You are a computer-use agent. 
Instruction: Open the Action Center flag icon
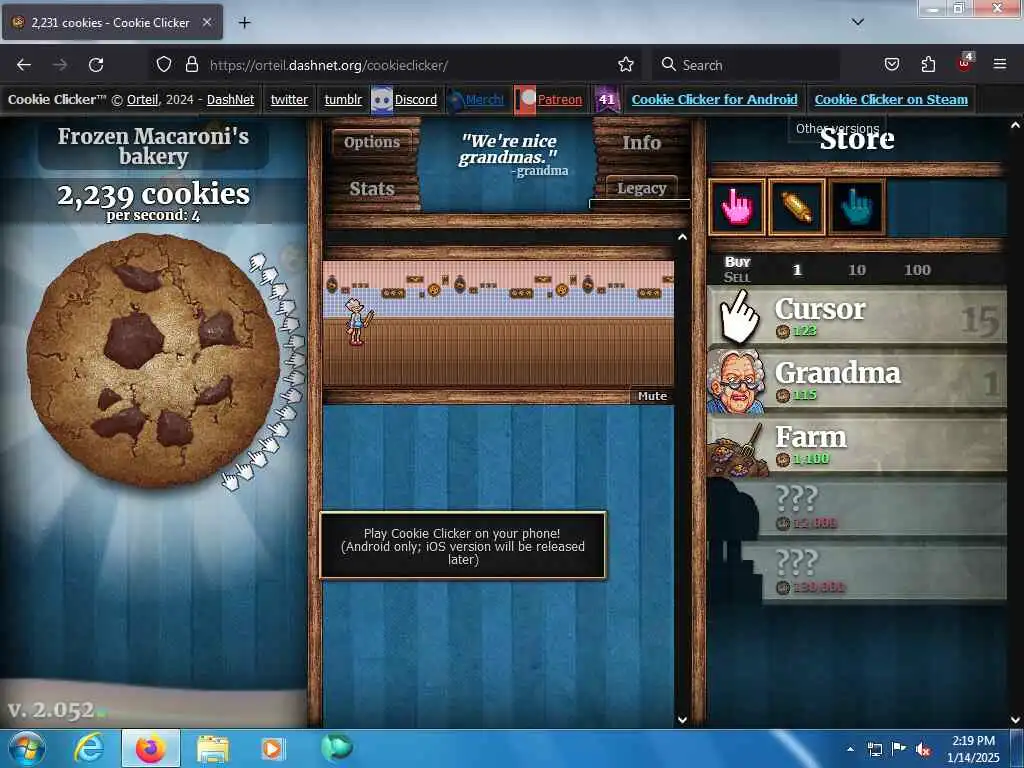898,749
